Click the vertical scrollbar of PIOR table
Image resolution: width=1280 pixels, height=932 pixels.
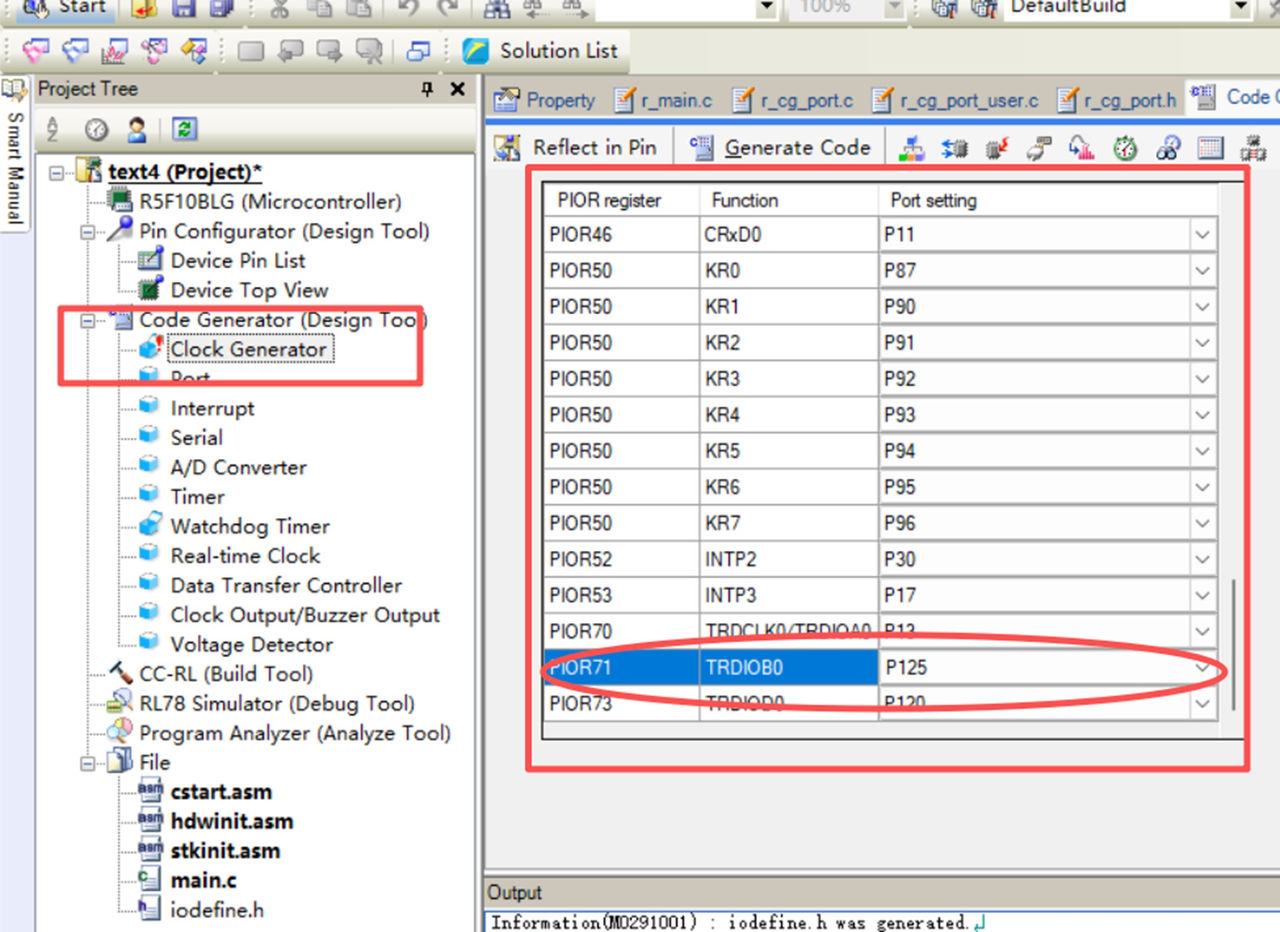click(x=1232, y=644)
